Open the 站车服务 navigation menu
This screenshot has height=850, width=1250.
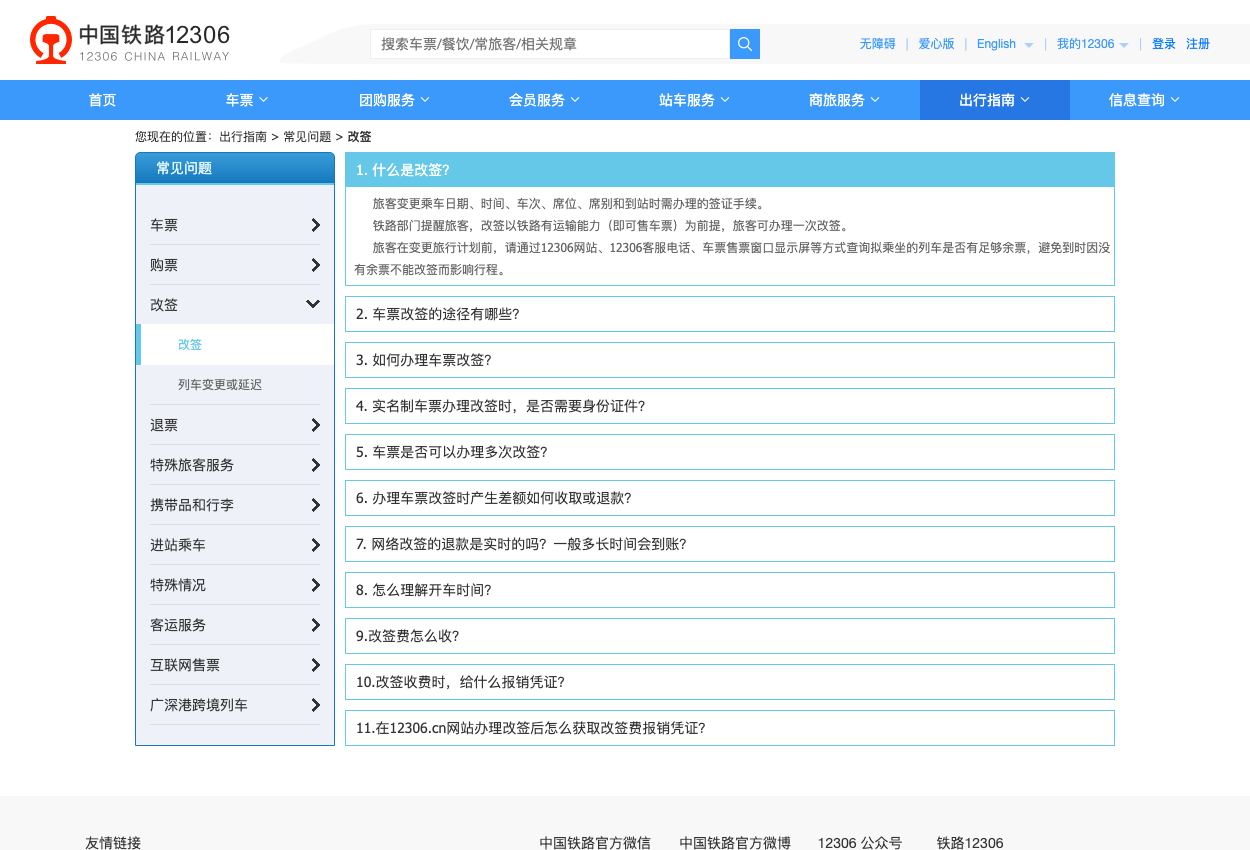point(695,100)
